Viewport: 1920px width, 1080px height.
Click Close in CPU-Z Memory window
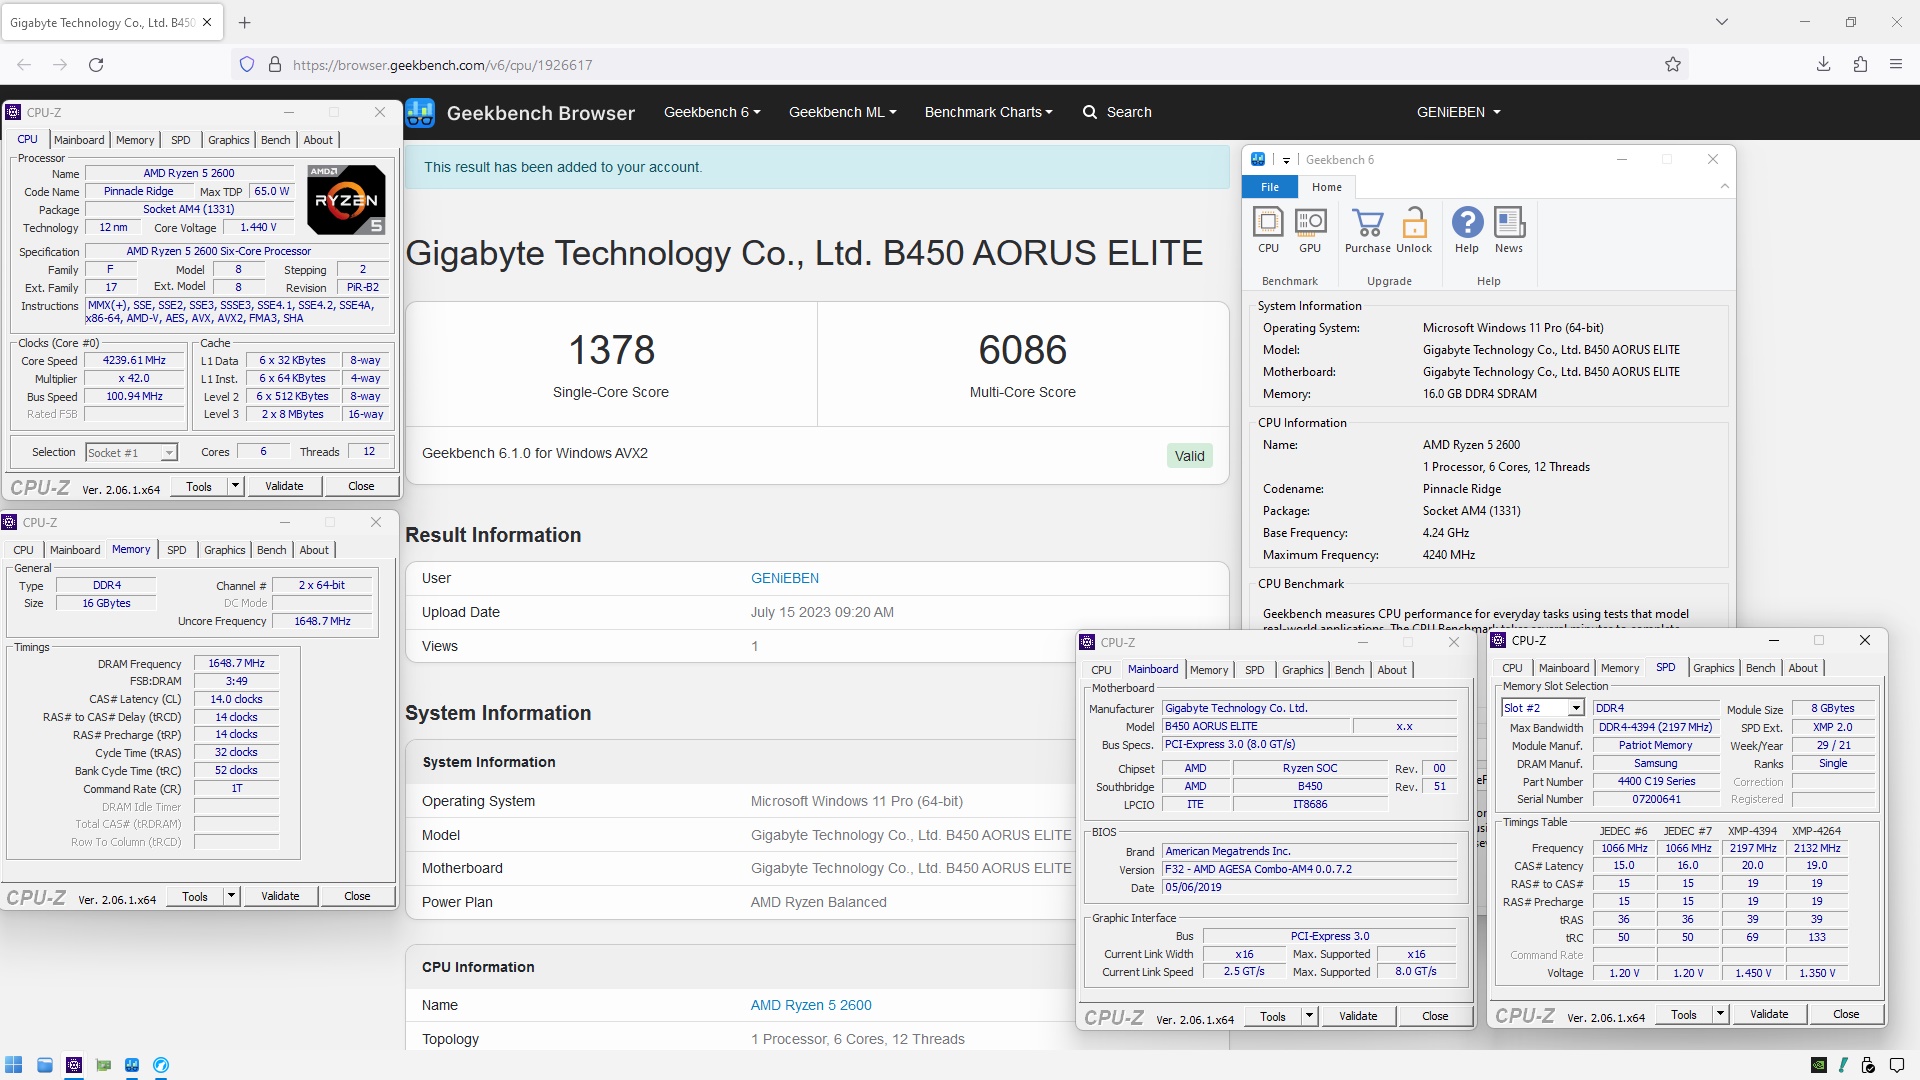[x=357, y=896]
